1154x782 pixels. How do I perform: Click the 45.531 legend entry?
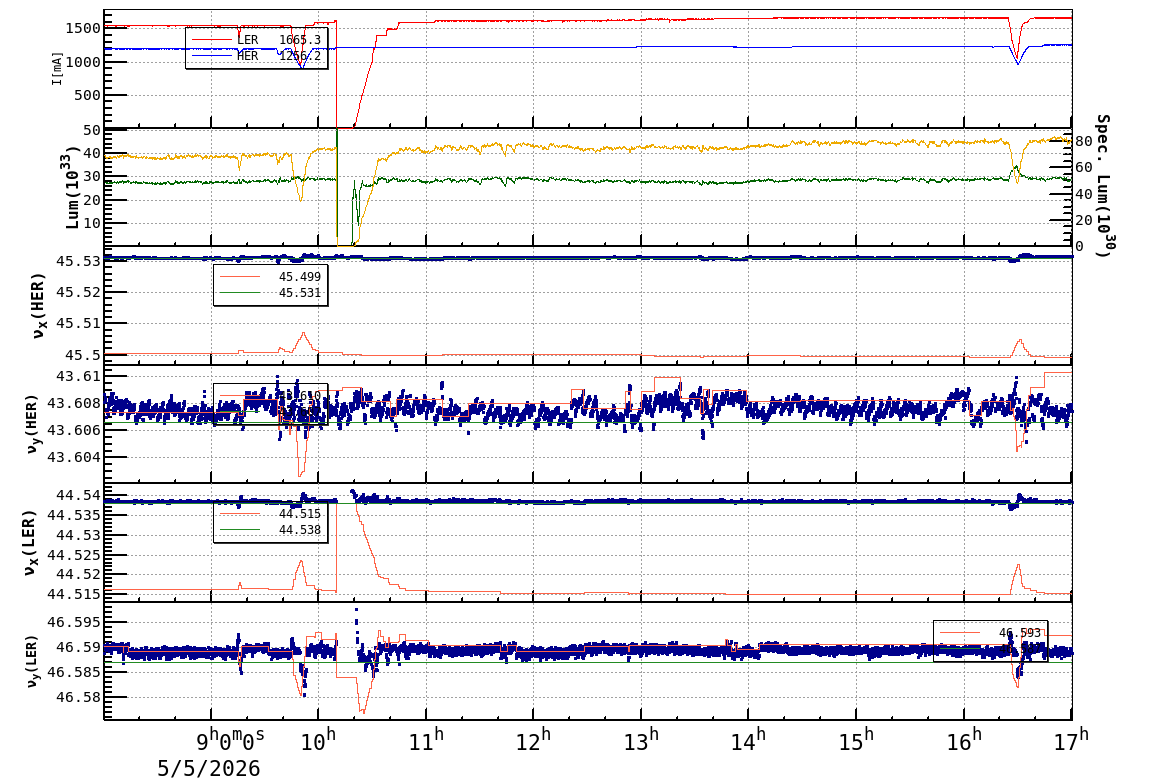[270, 293]
